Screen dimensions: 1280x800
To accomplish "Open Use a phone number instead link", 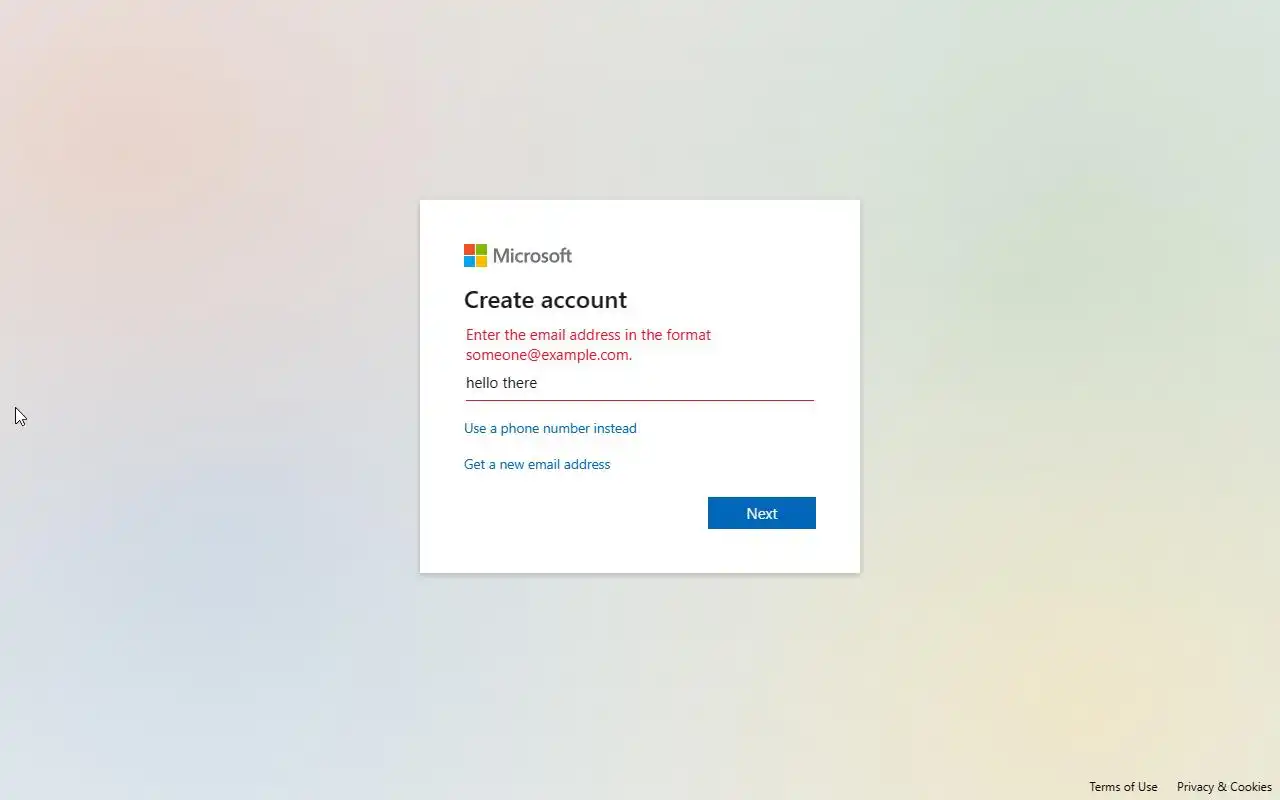I will pos(550,428).
